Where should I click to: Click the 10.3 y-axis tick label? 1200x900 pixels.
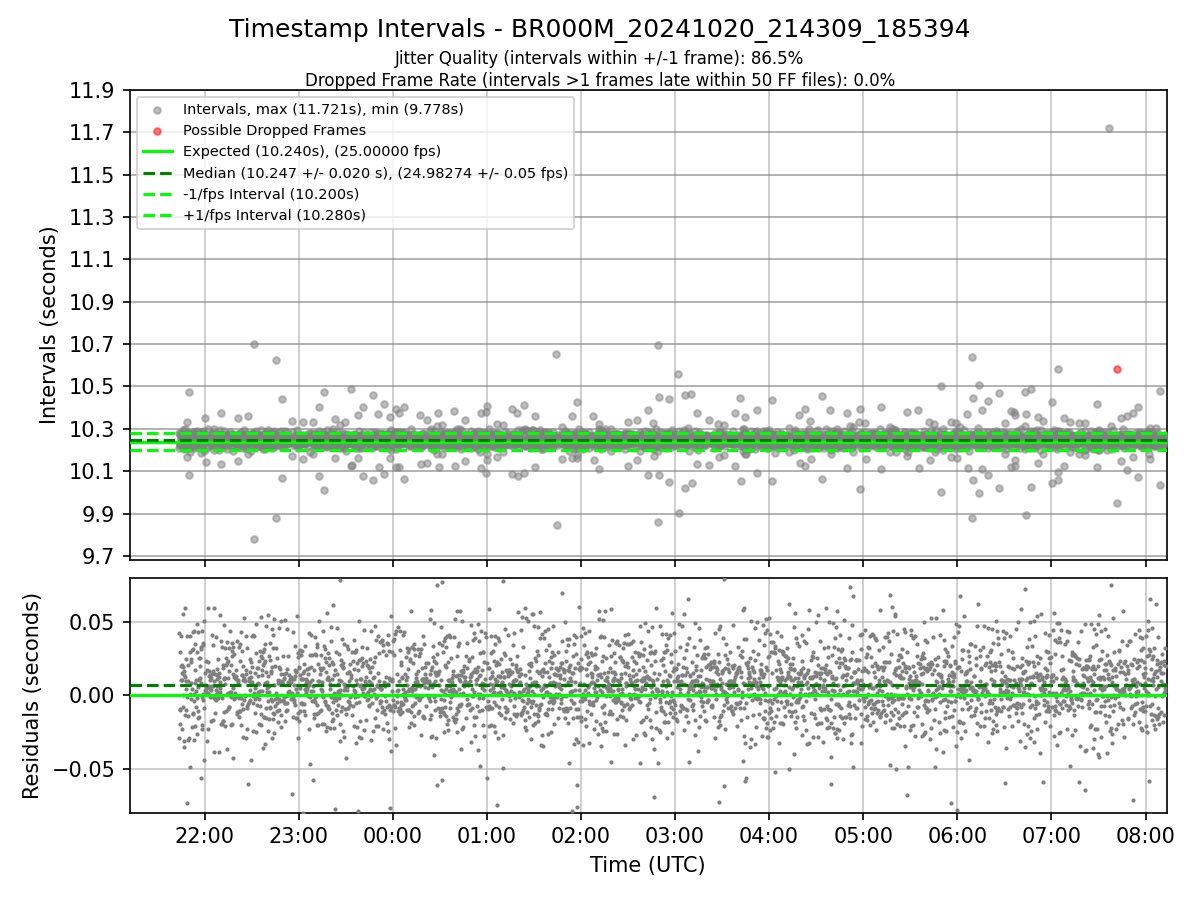tap(91, 430)
